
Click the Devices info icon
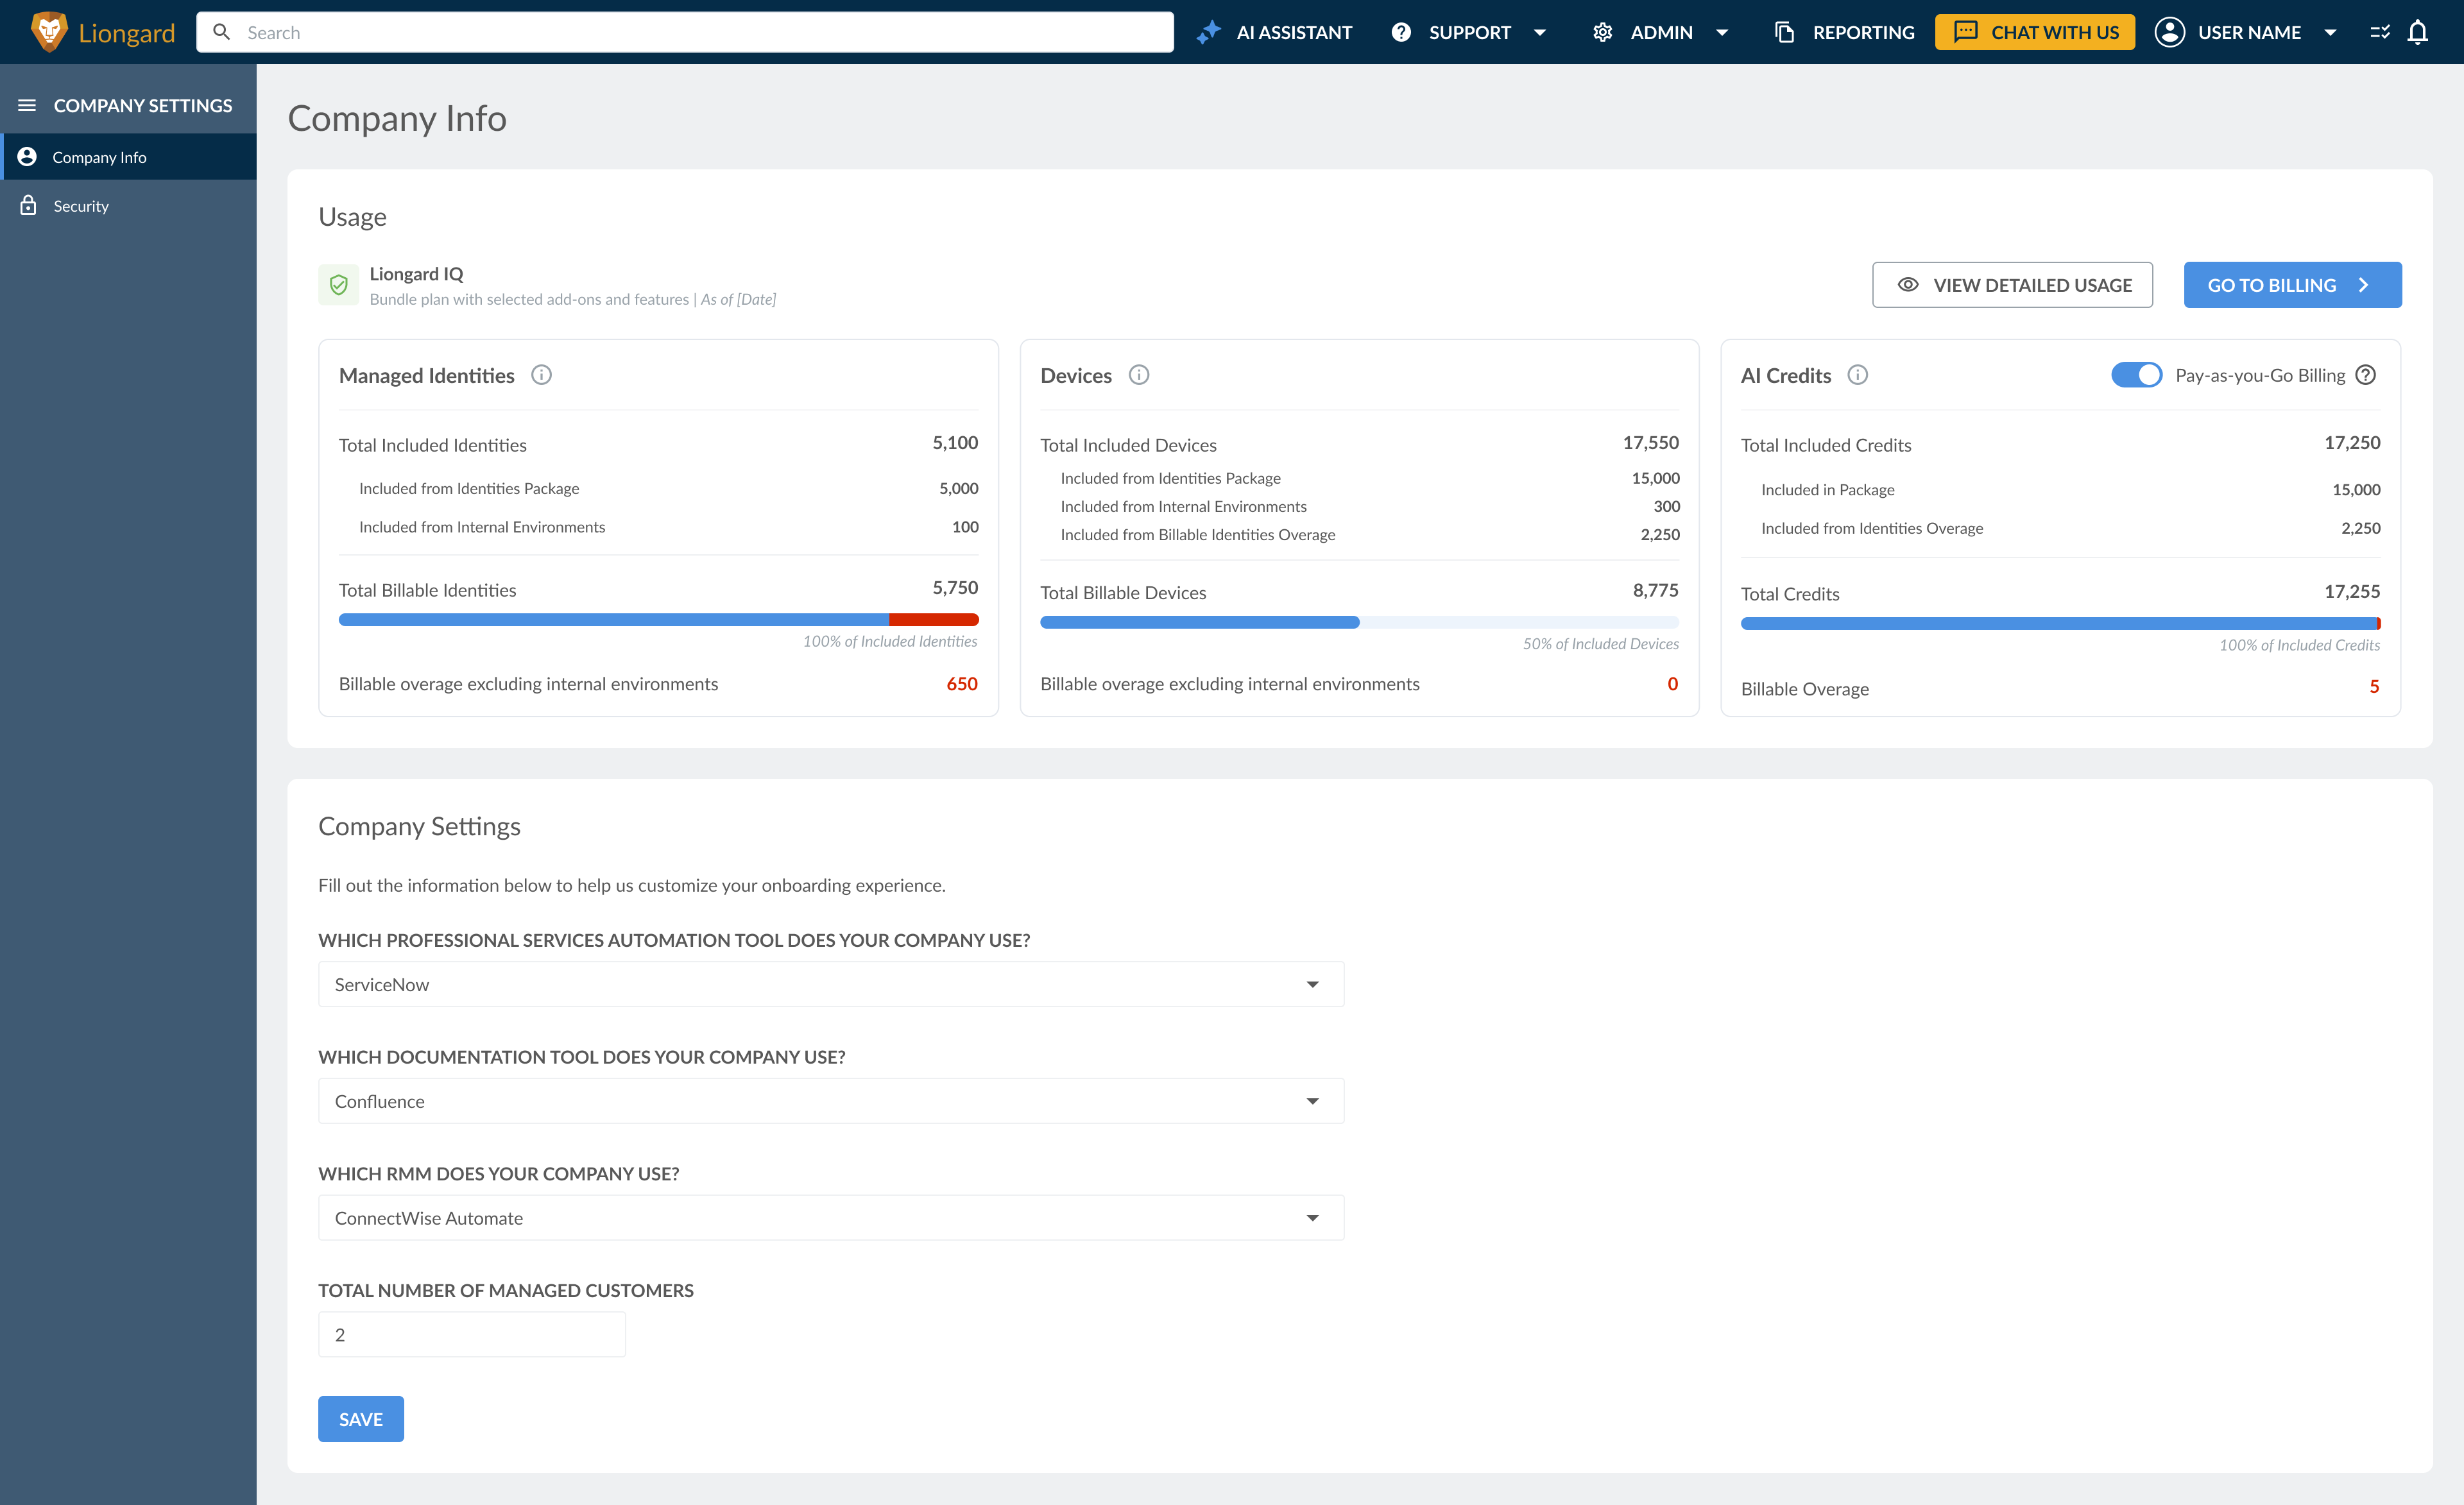pos(1138,375)
